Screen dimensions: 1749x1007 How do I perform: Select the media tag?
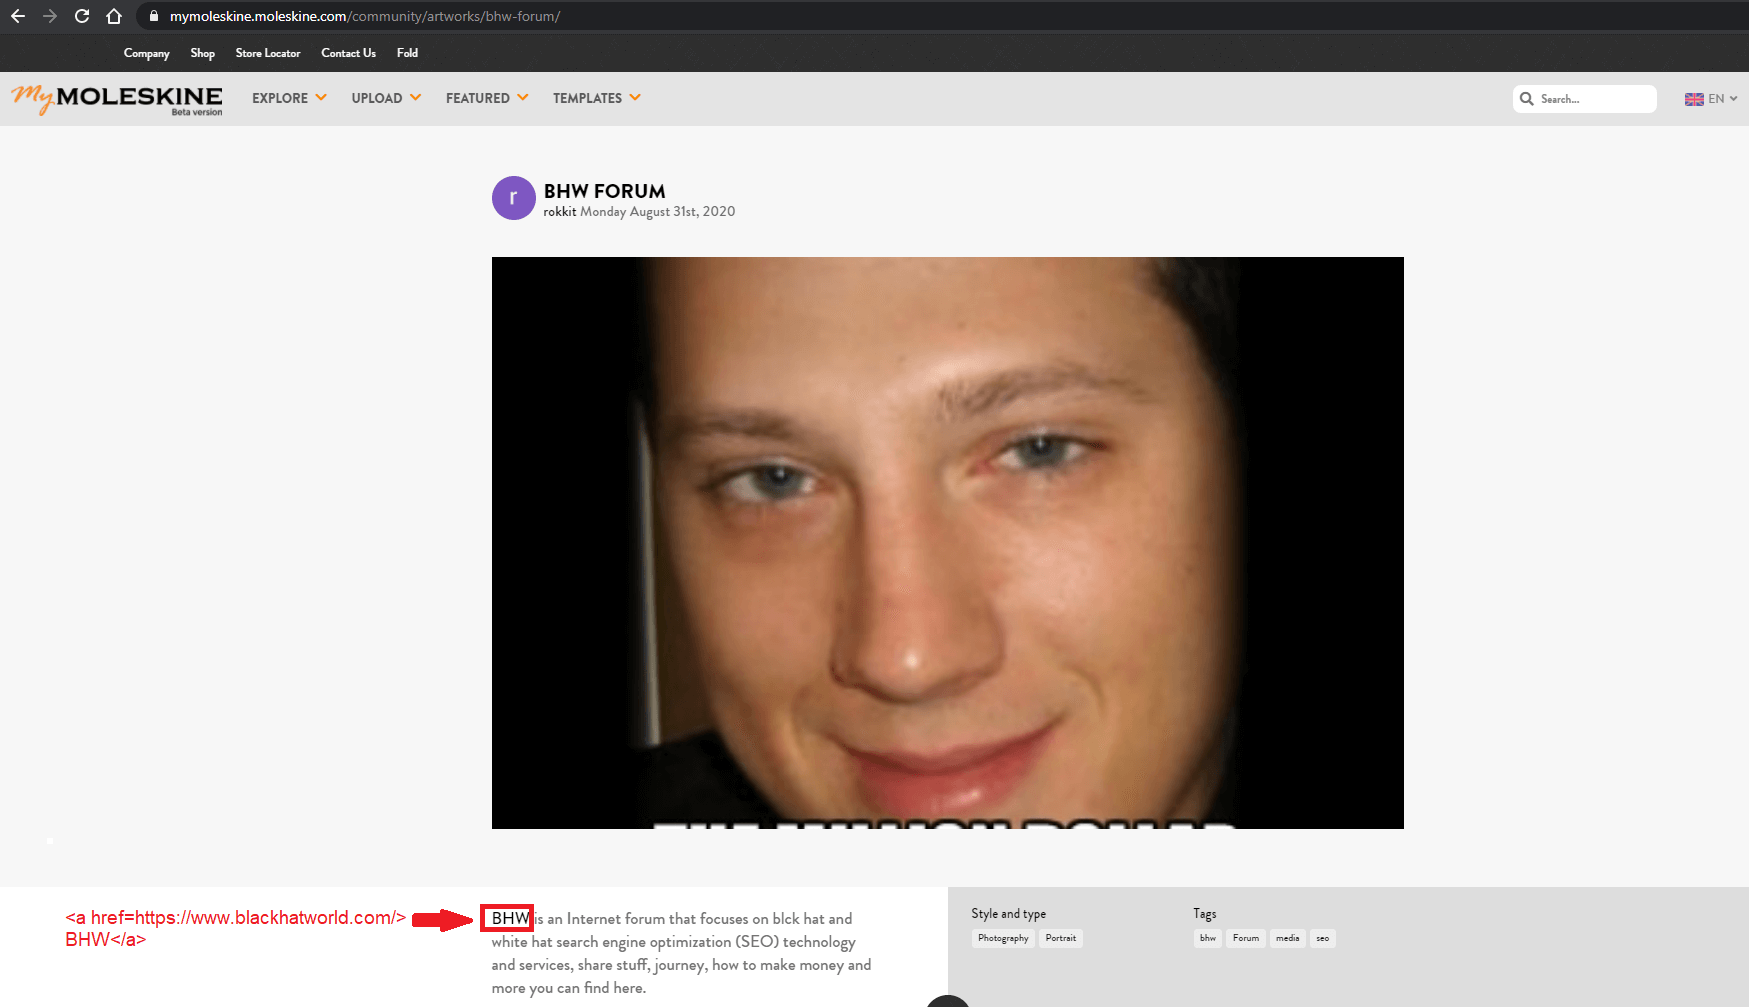click(x=1288, y=938)
